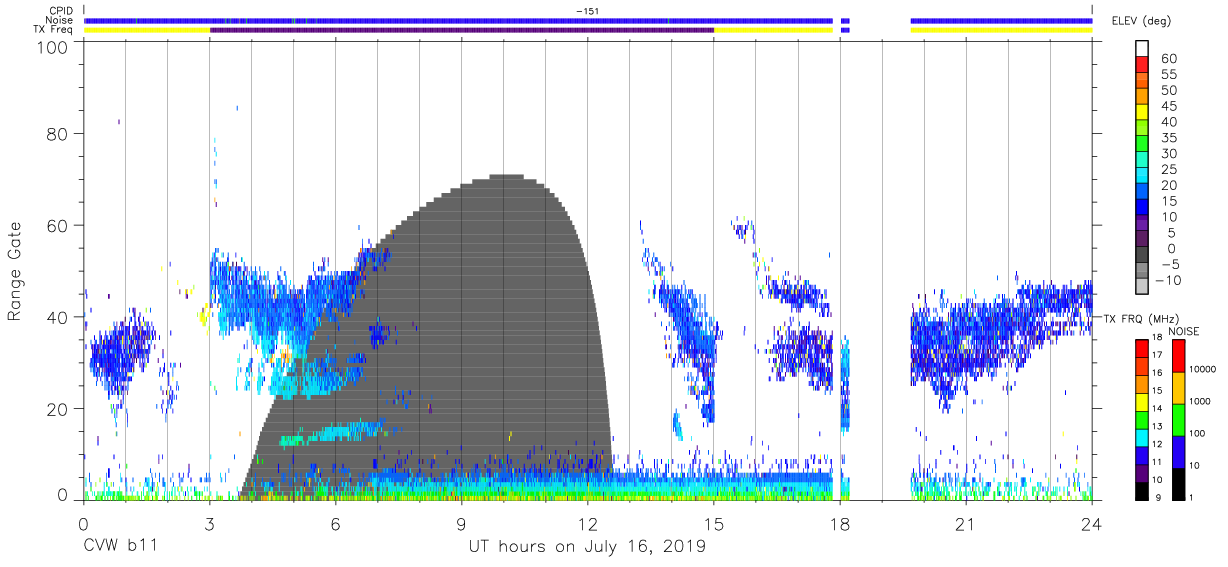The width and height of the screenshot is (1228, 567).
Task: Click the range gate tick label '20'
Action: coord(58,409)
